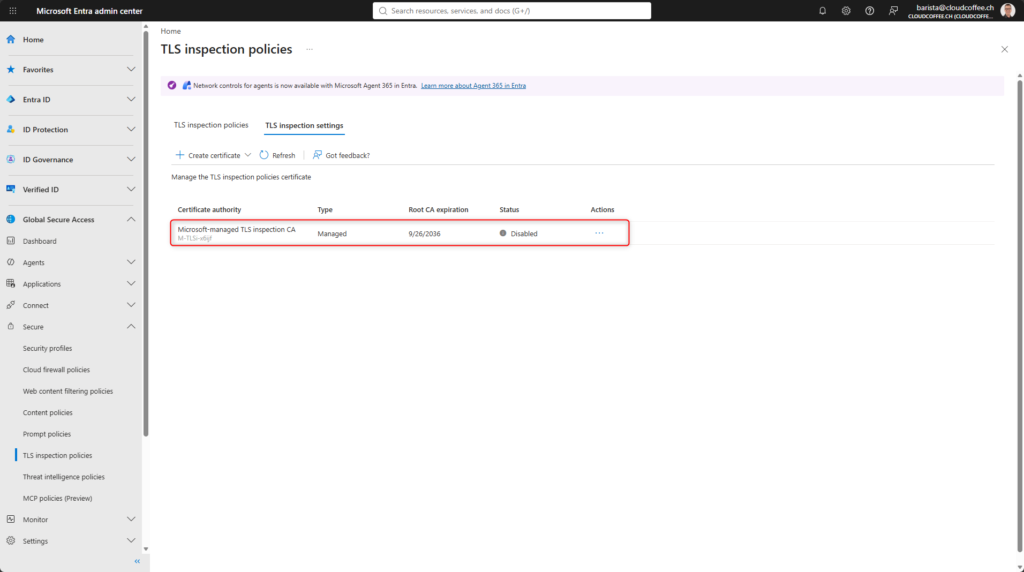Image resolution: width=1024 pixels, height=572 pixels.
Task: Open Threat intelligence policies
Action: point(63,477)
